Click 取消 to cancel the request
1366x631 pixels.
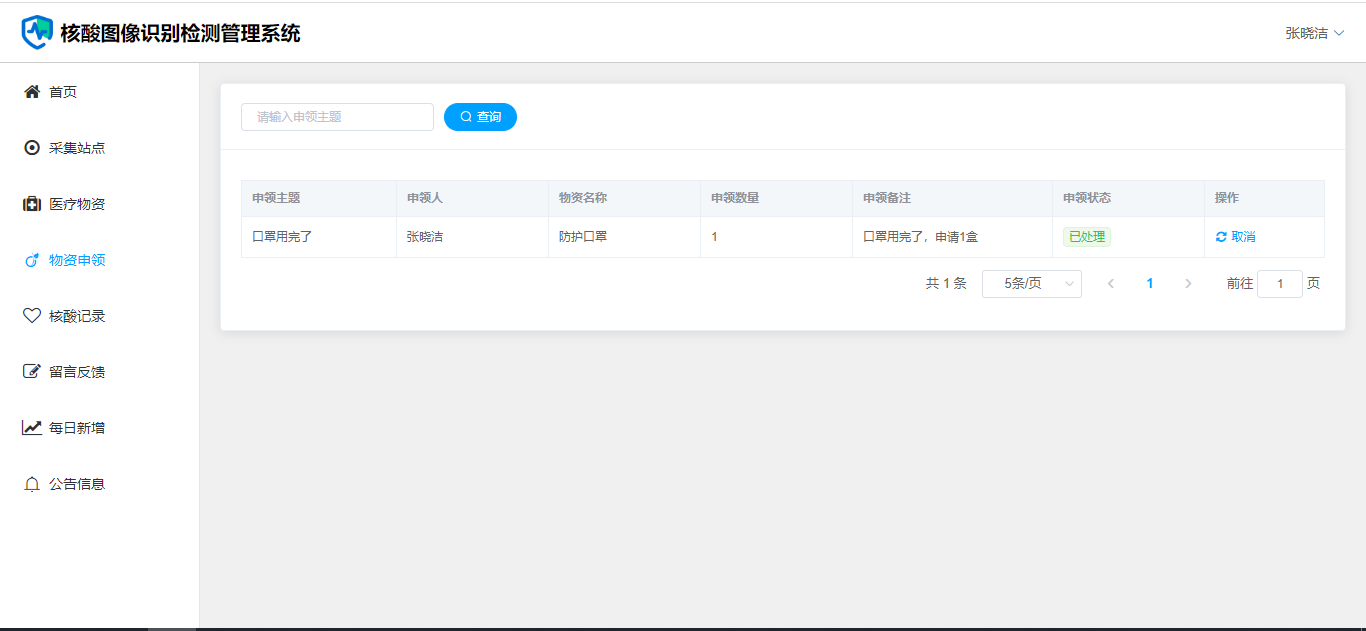(1236, 237)
